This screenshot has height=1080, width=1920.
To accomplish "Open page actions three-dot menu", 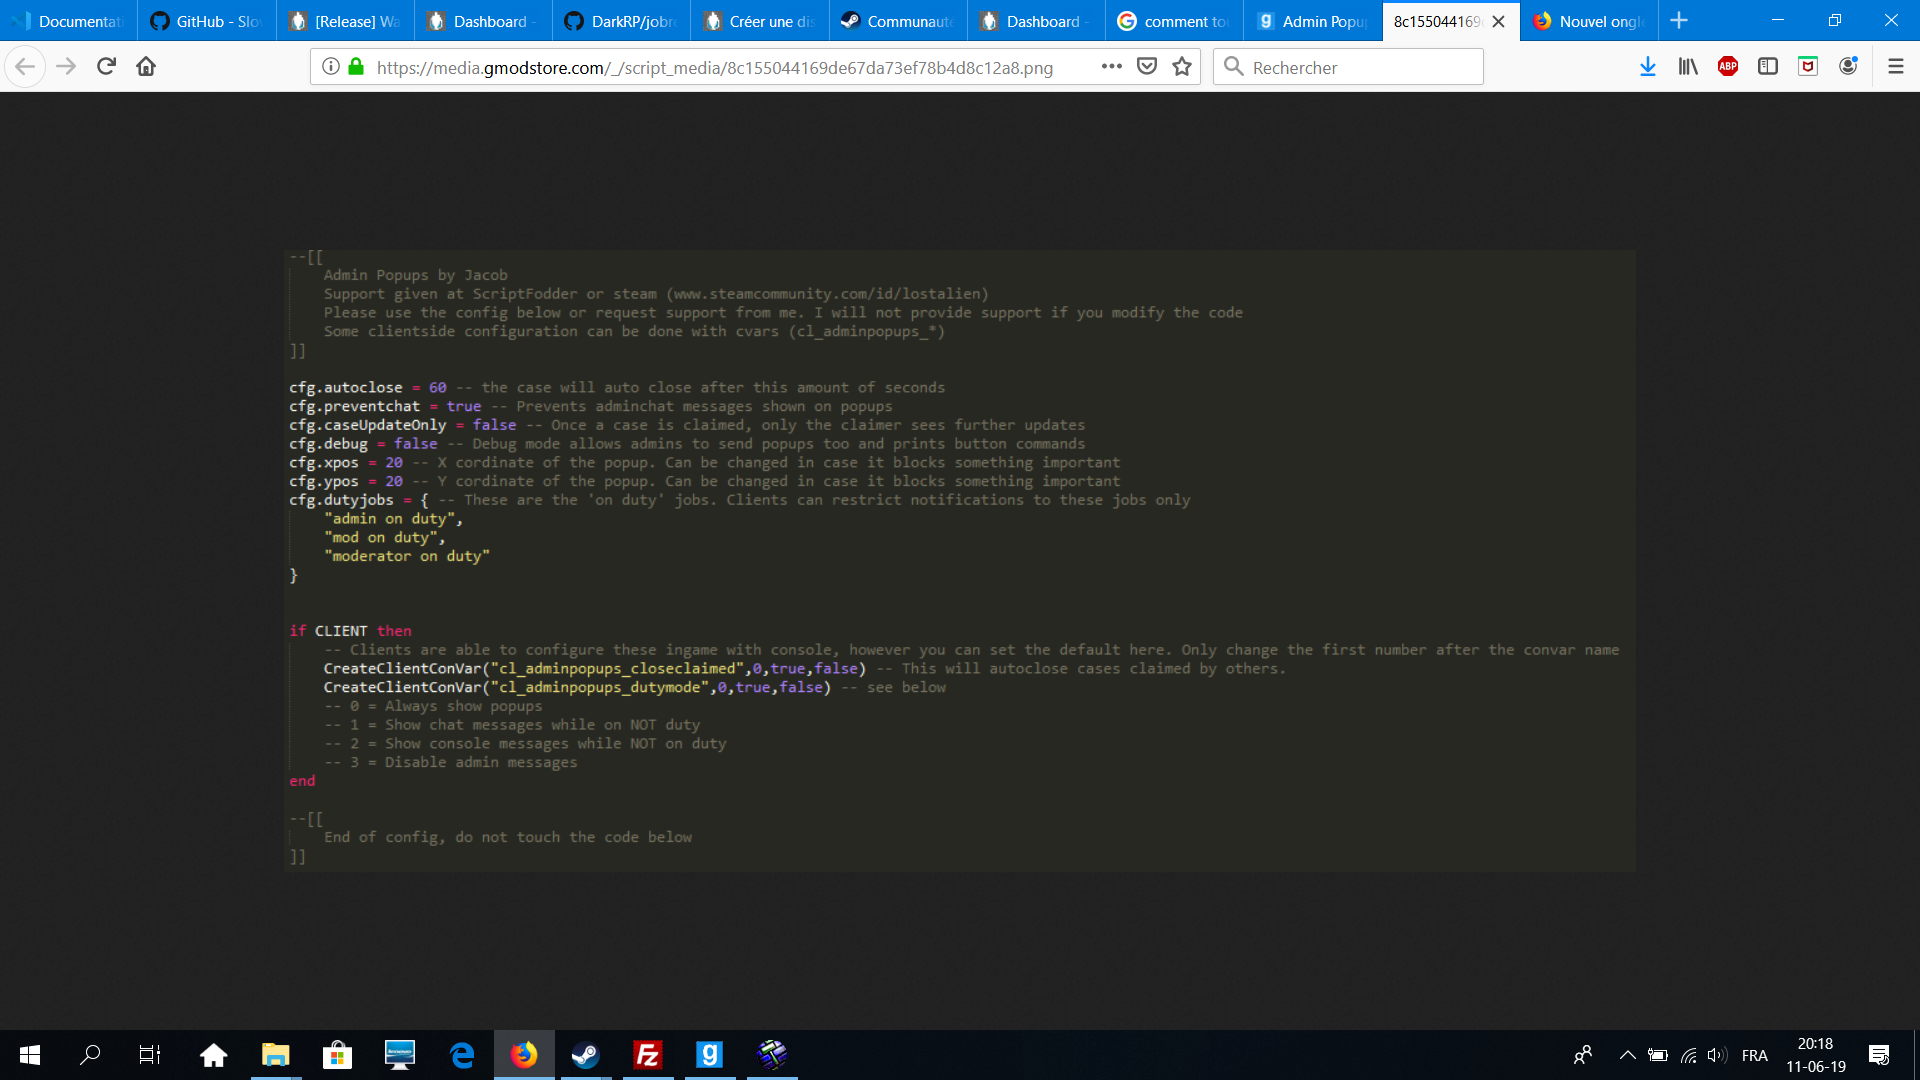I will coord(1112,67).
